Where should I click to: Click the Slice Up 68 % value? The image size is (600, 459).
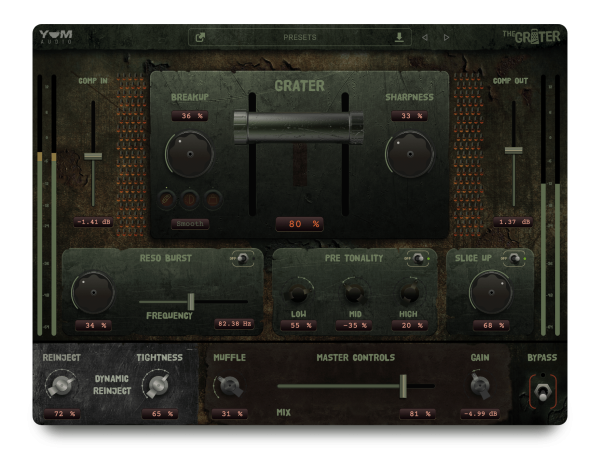click(491, 326)
